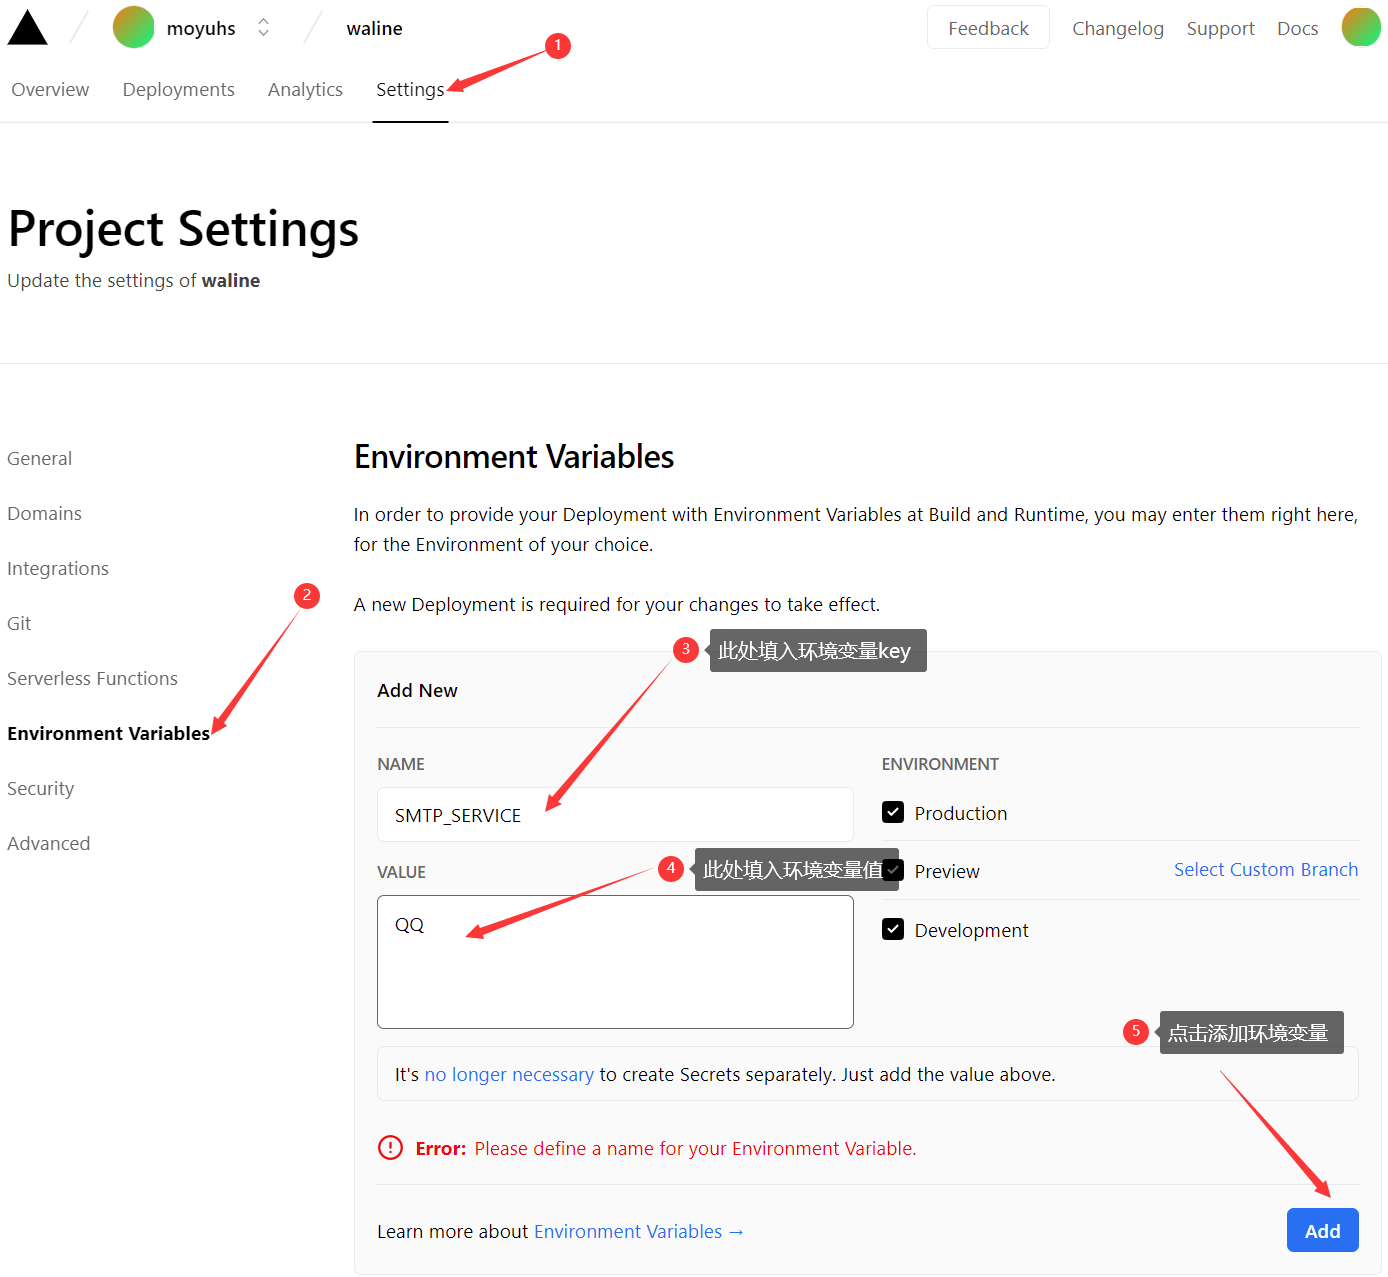Viewport: 1388px width, 1277px height.
Task: Select Serverless Functions in the sidebar
Action: click(x=92, y=679)
